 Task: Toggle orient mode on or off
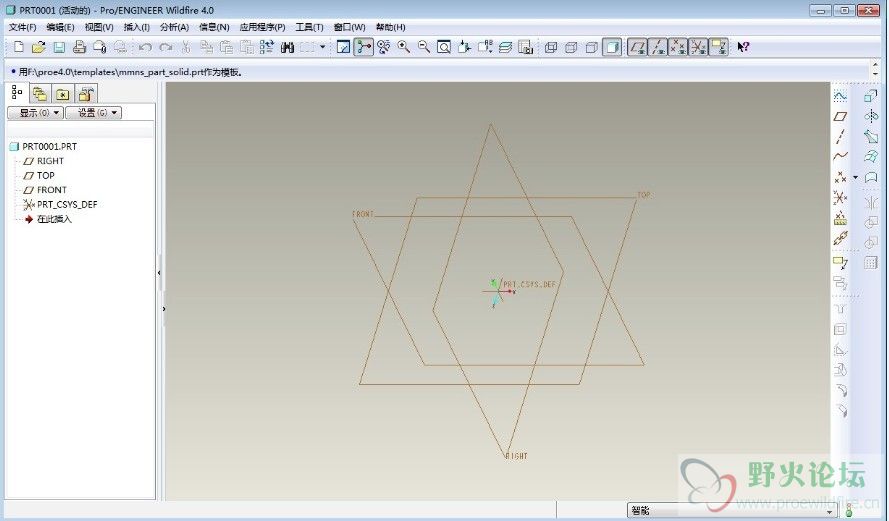(x=383, y=47)
